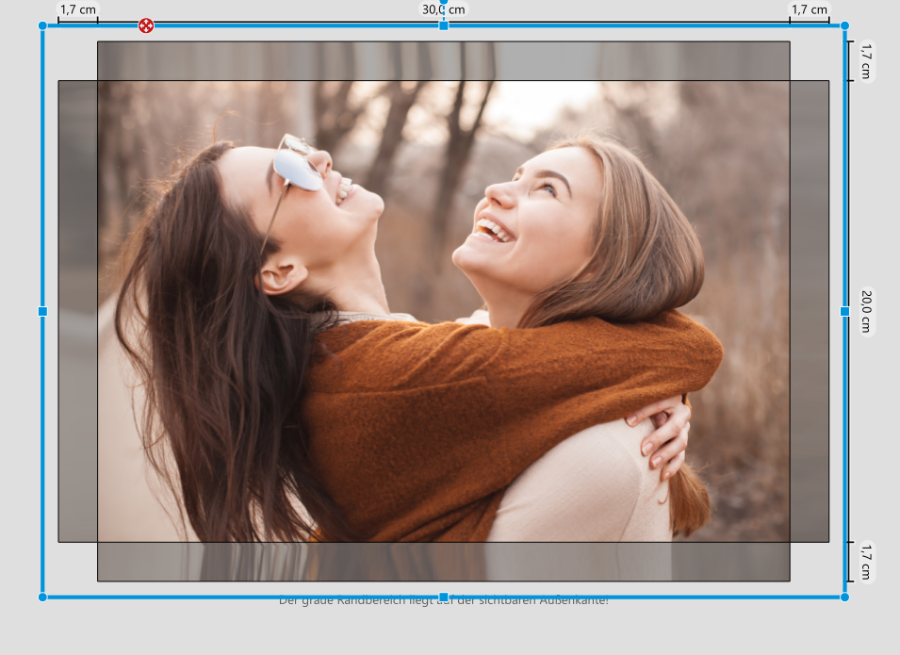Click the bottom-left corner selection handle
This screenshot has height=655, width=900.
point(43,597)
